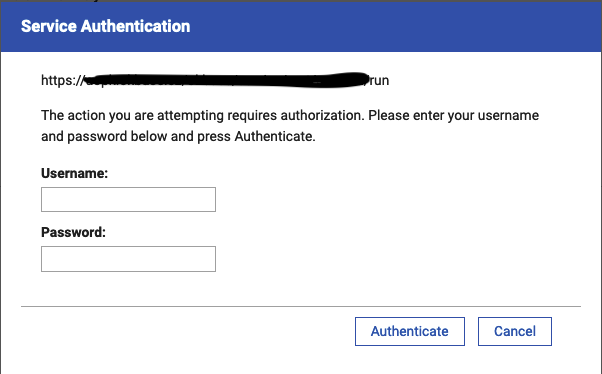Image resolution: width=602 pixels, height=374 pixels.
Task: Click the blacked-out portion of the URL
Action: pyautogui.click(x=226, y=80)
